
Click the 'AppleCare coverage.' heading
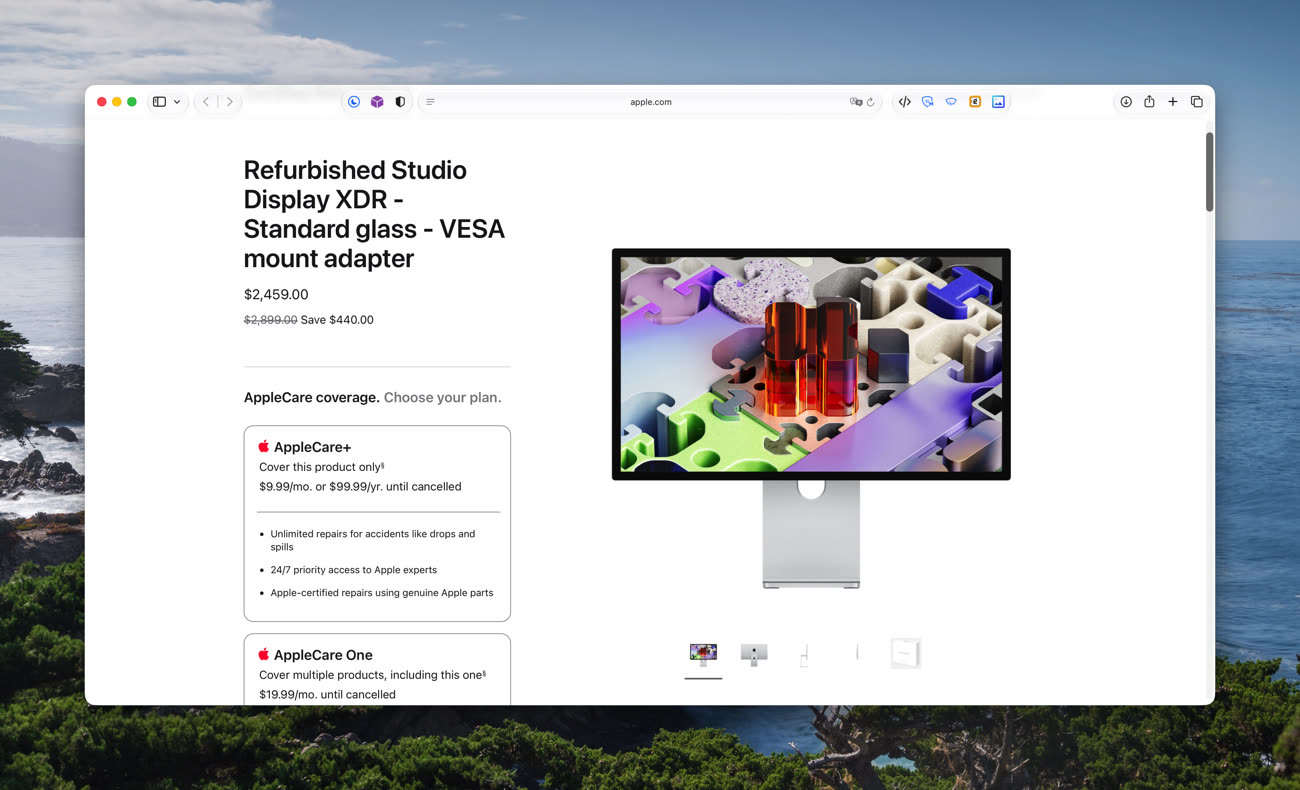point(312,397)
